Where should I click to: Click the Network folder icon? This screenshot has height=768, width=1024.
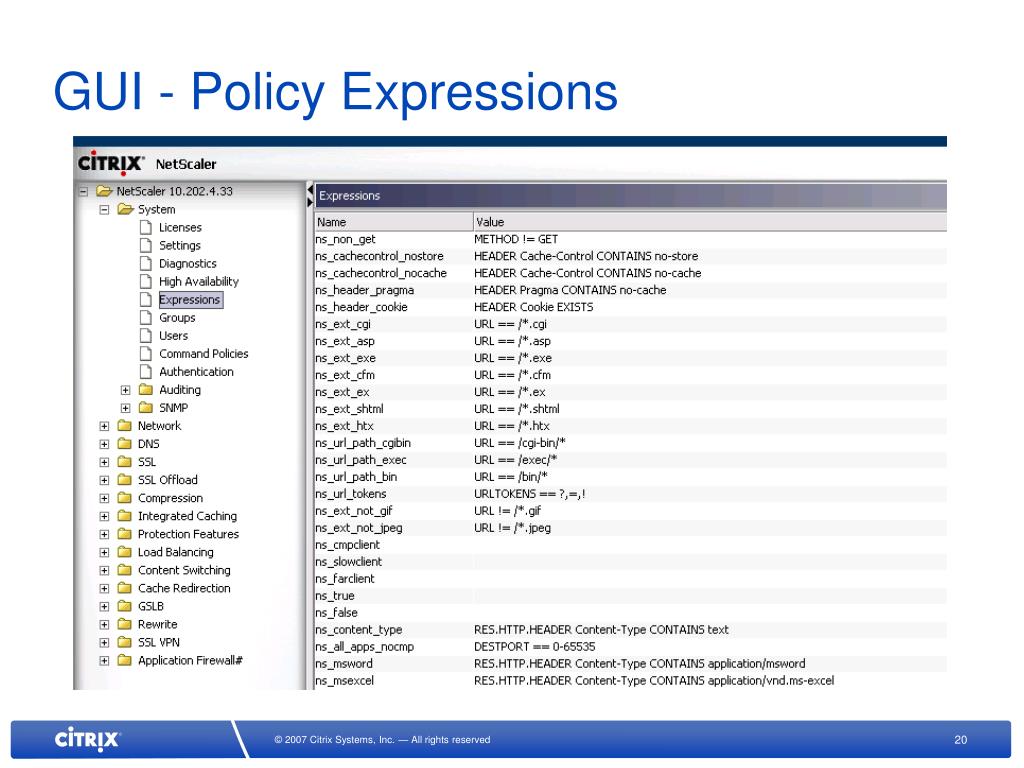pos(125,426)
